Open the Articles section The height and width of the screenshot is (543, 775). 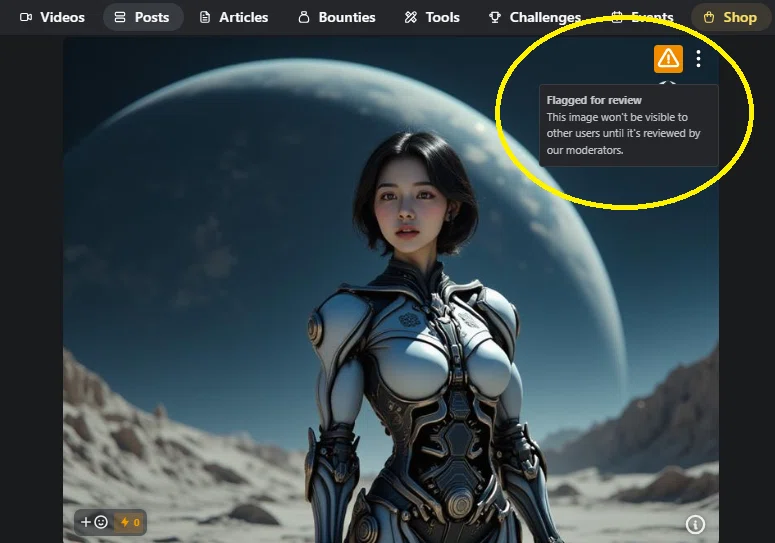[x=234, y=17]
